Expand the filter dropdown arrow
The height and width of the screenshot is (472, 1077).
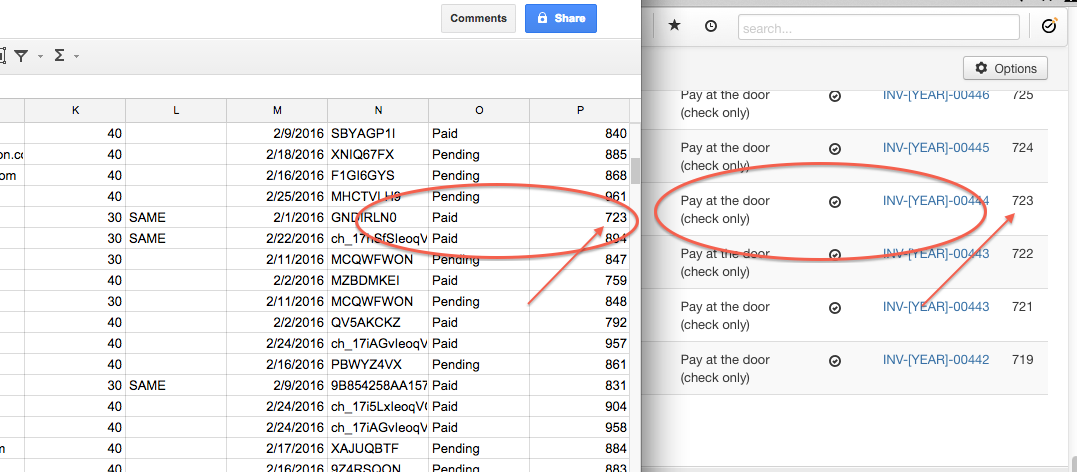[x=40, y=57]
